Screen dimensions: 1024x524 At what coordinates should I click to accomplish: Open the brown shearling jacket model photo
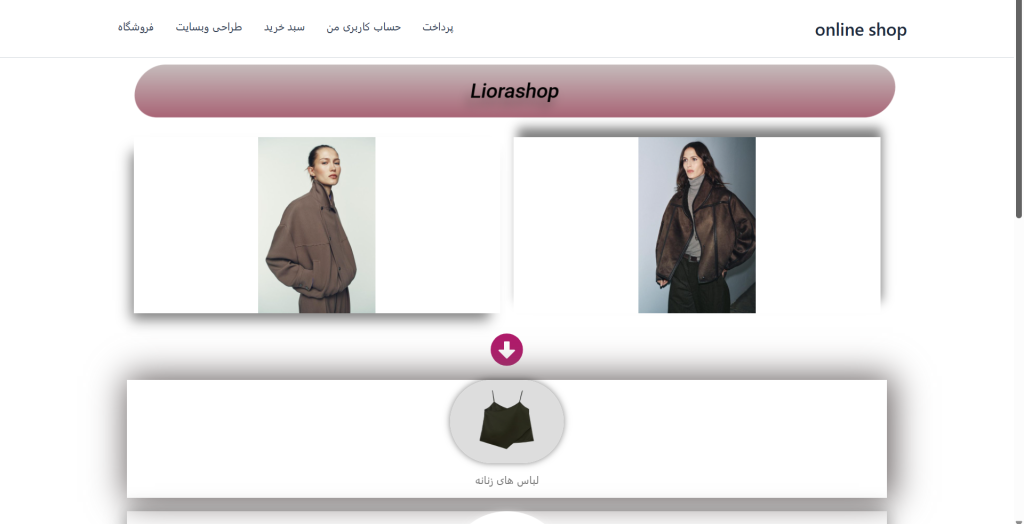(697, 225)
